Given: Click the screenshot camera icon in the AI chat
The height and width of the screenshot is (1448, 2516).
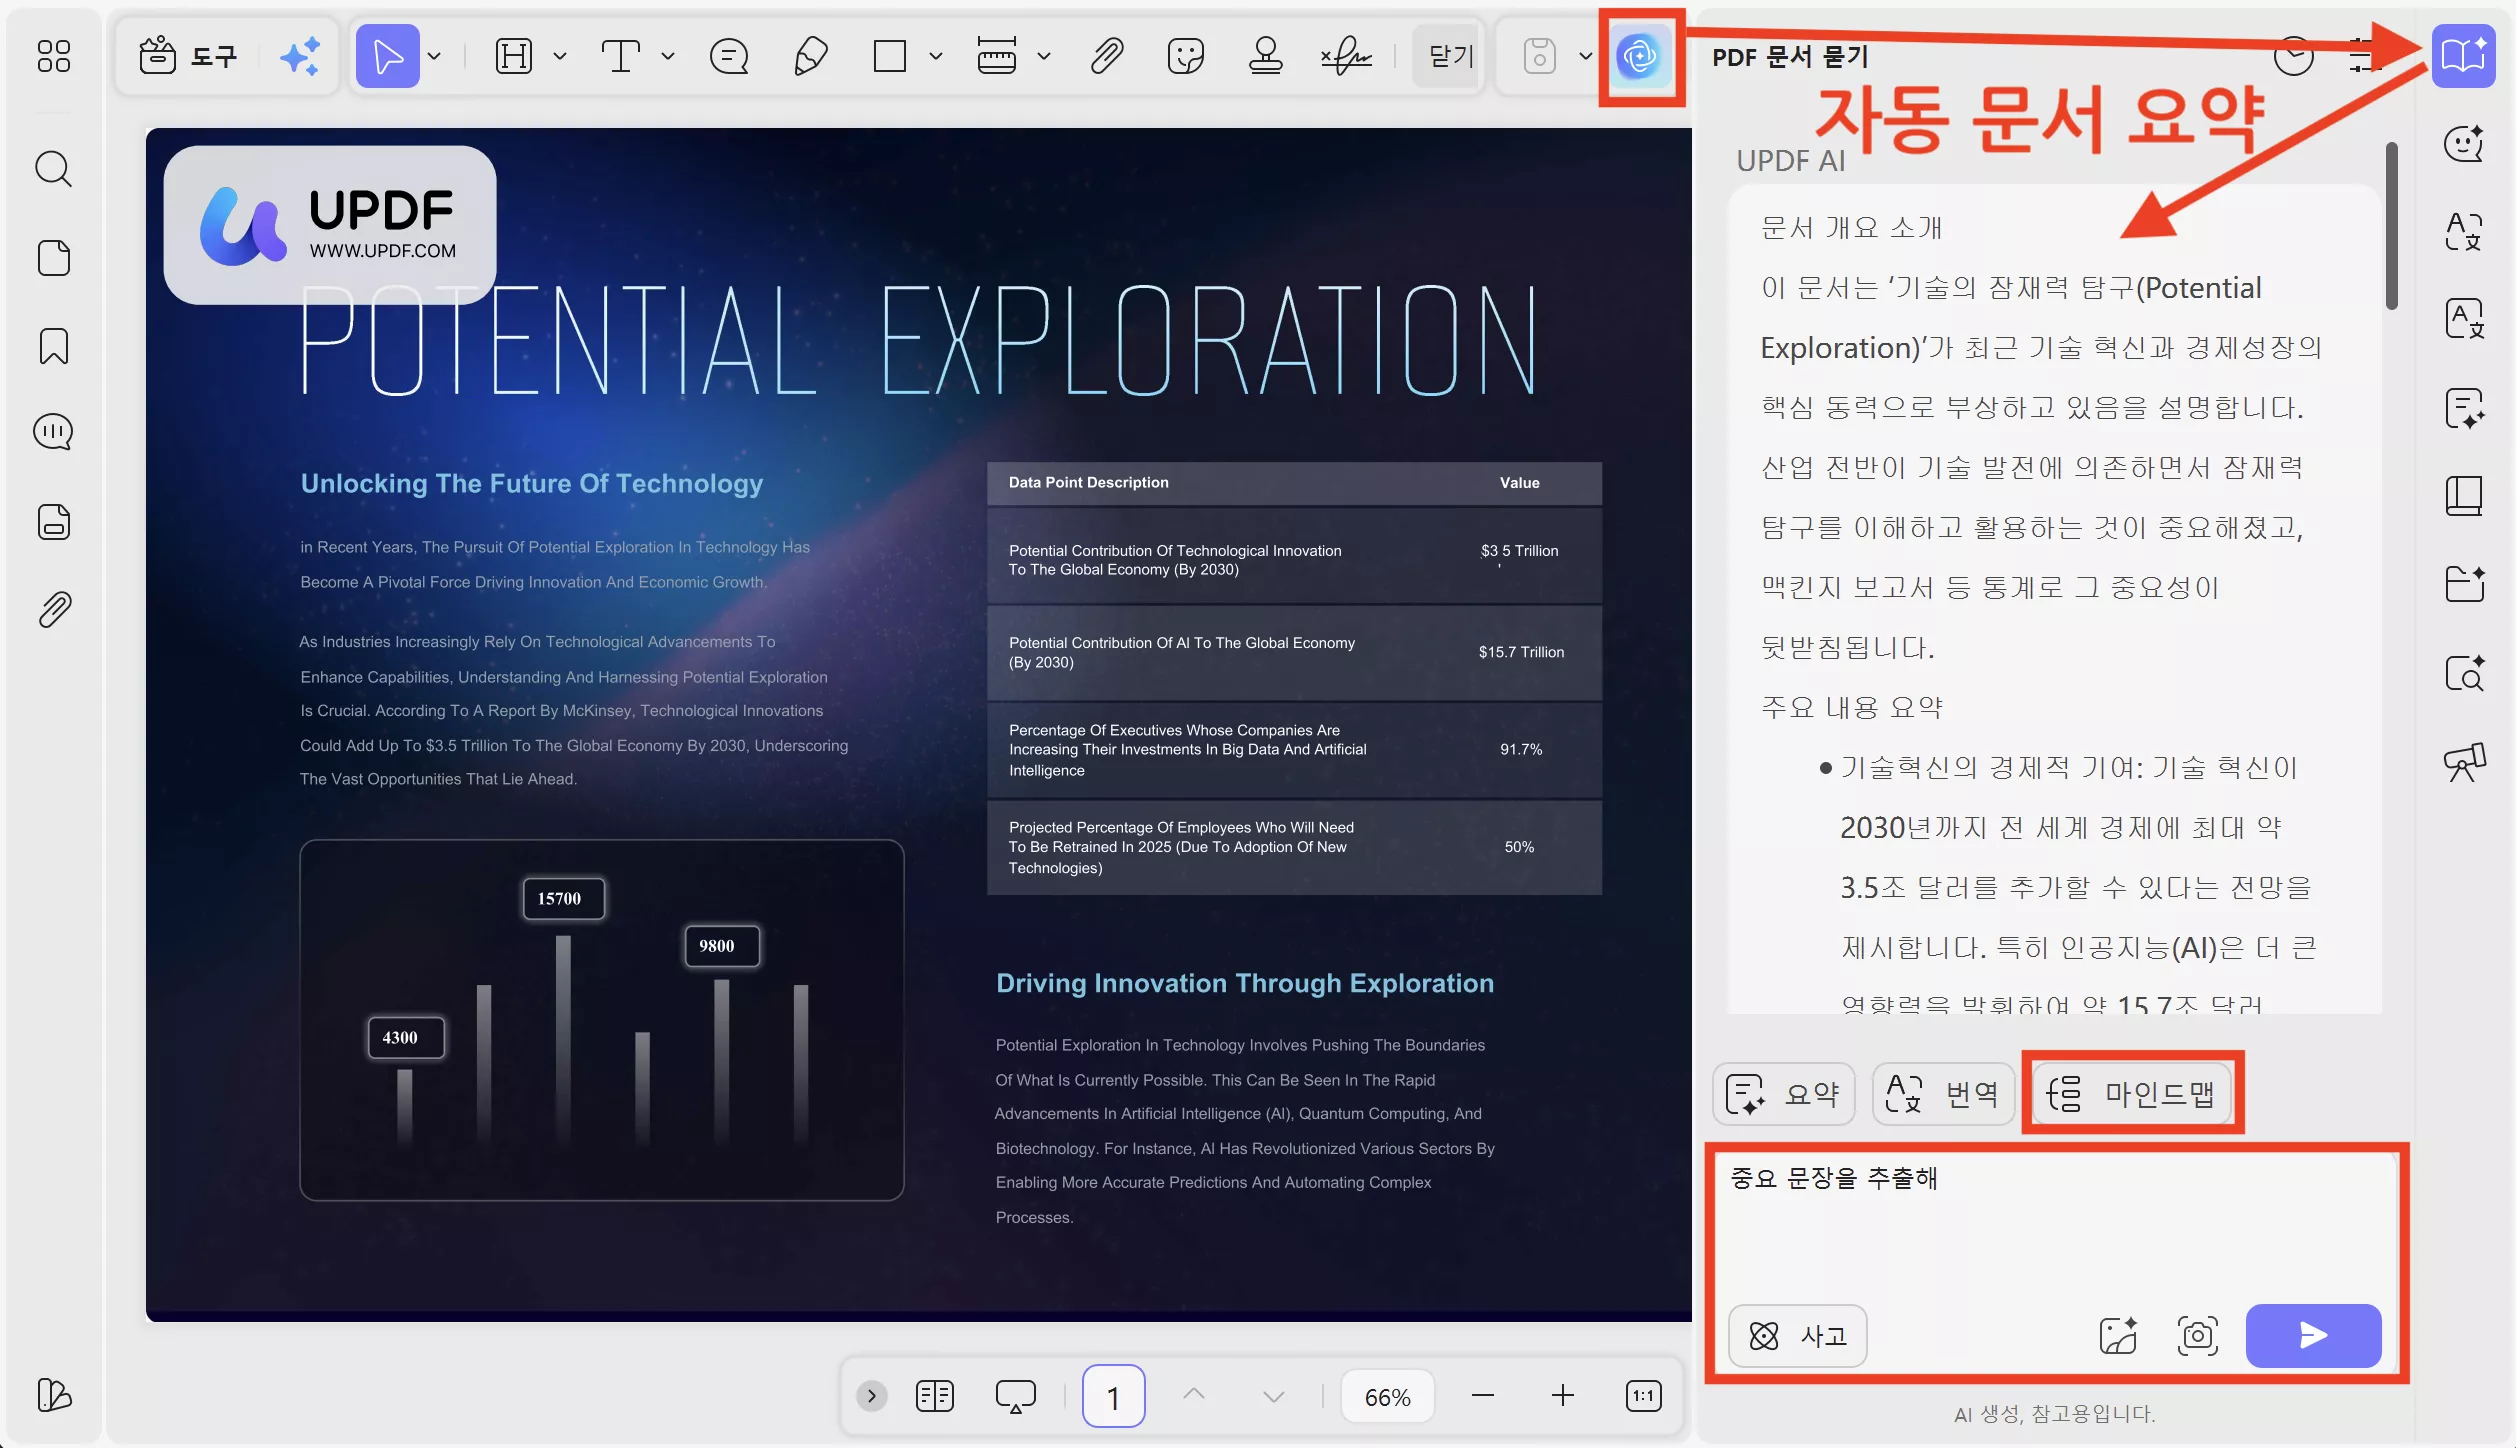Looking at the screenshot, I should (2198, 1336).
